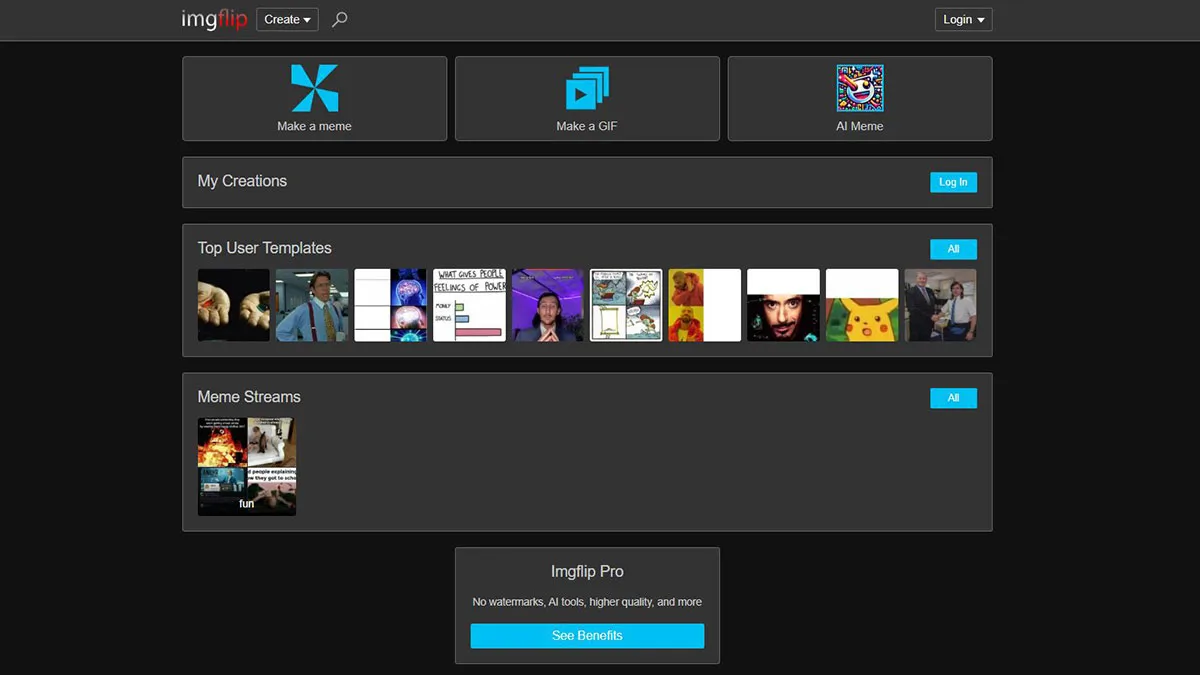Viewport: 1200px width, 675px height.
Task: Select the expanding brain template
Action: [x=391, y=305]
